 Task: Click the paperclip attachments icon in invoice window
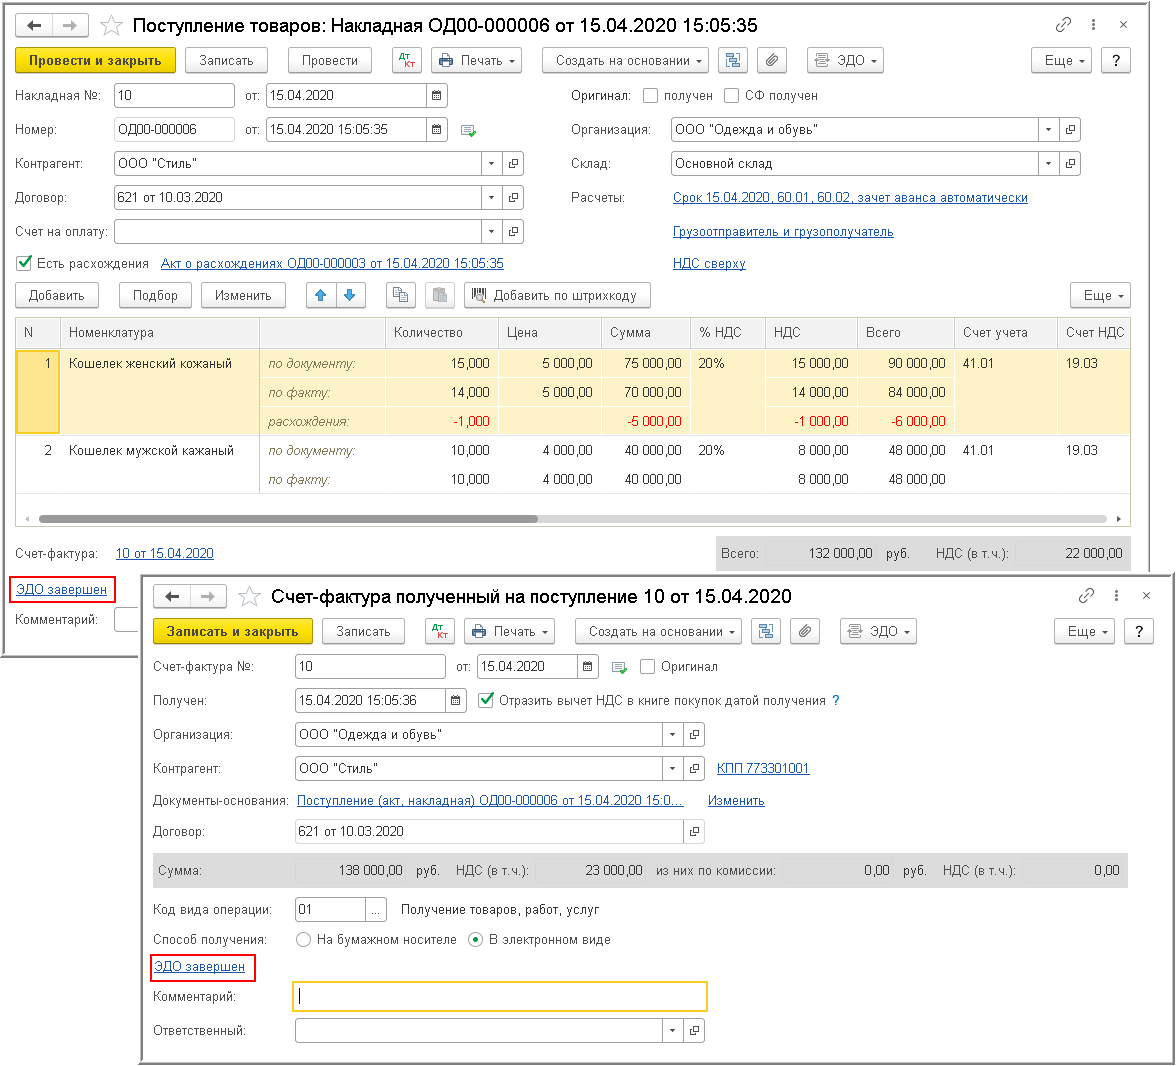pyautogui.click(x=805, y=632)
